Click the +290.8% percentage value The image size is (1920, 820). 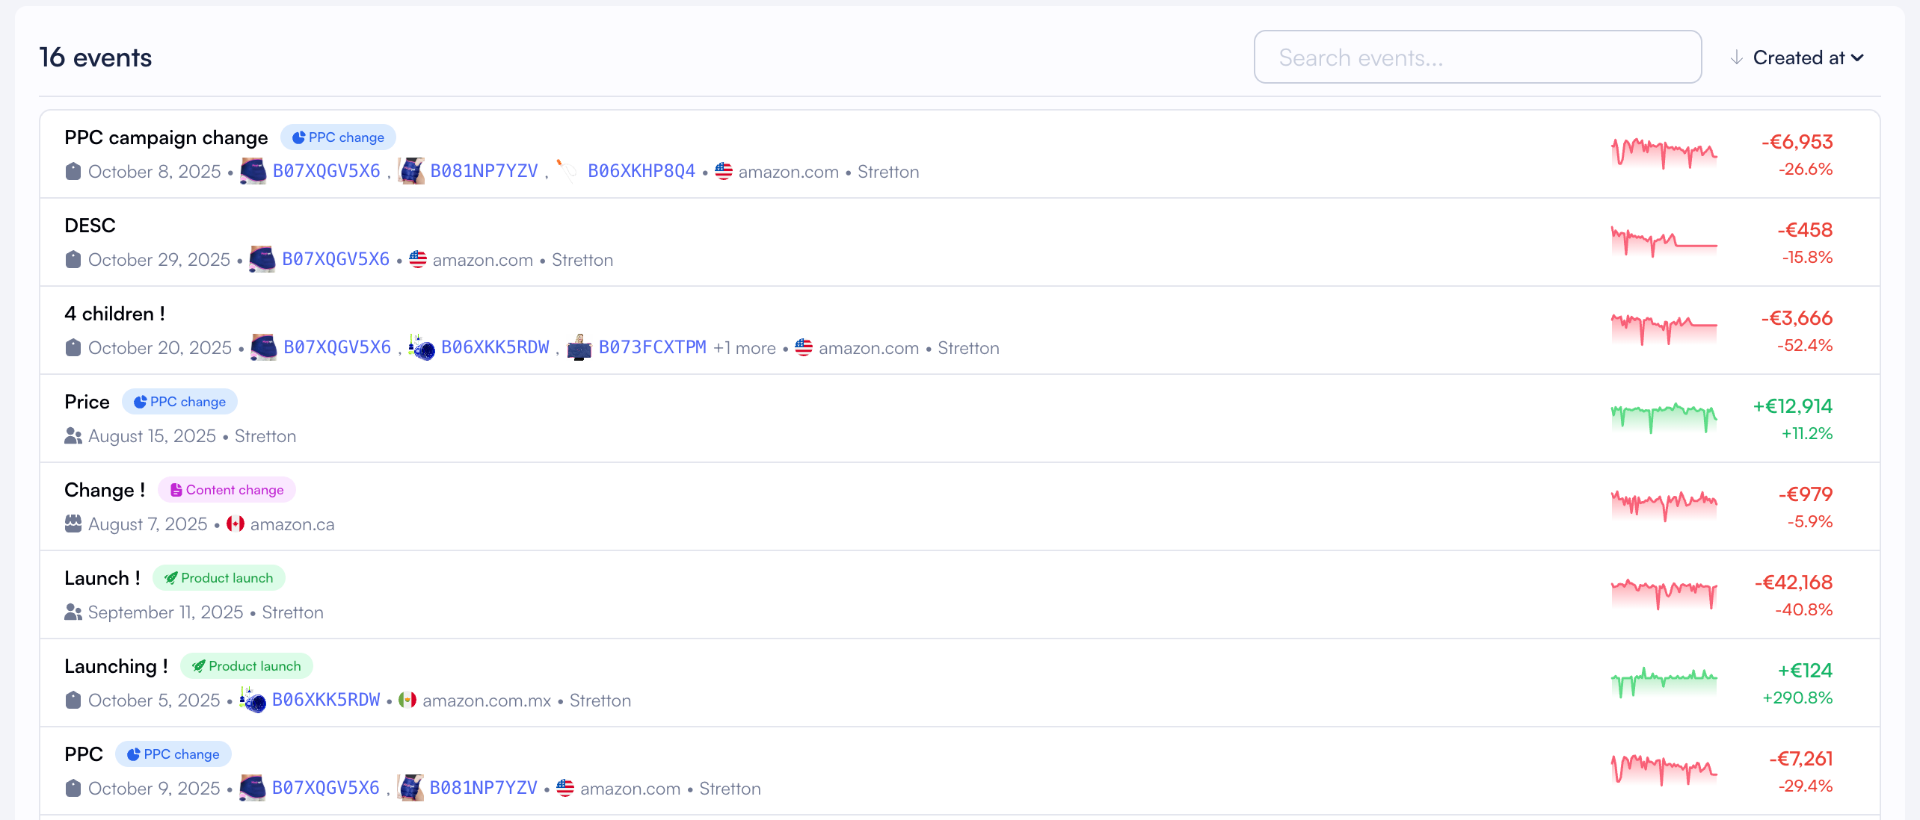coord(1798,697)
